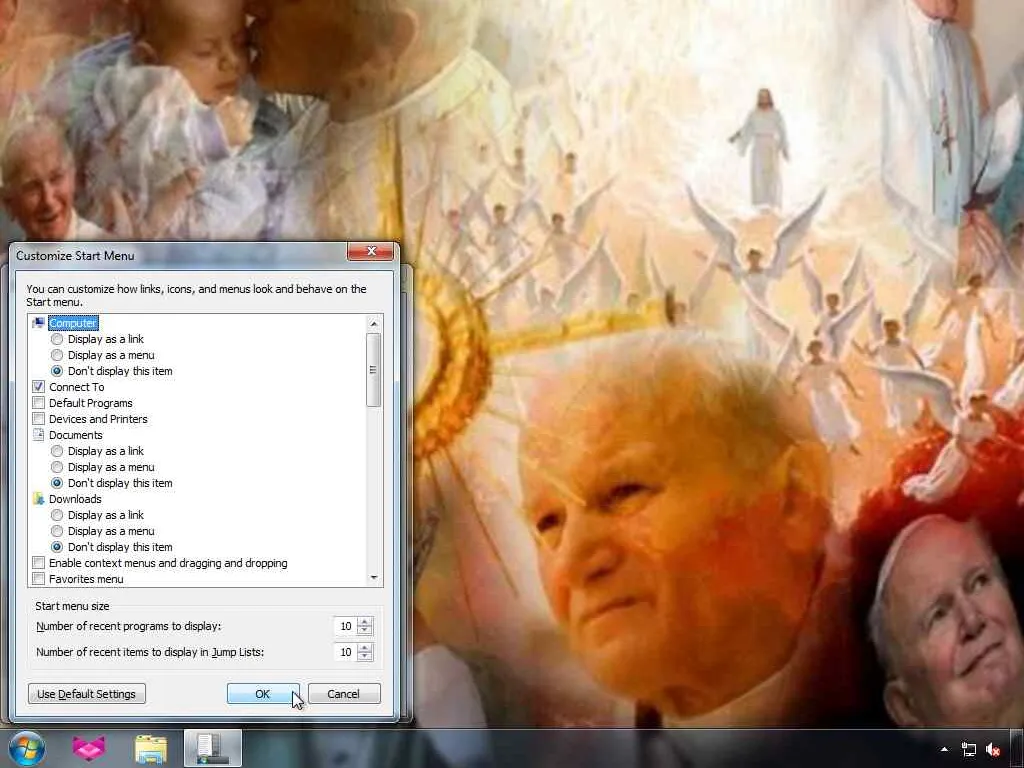Enable the Default Programs checkbox
1024x768 pixels.
pyautogui.click(x=39, y=403)
